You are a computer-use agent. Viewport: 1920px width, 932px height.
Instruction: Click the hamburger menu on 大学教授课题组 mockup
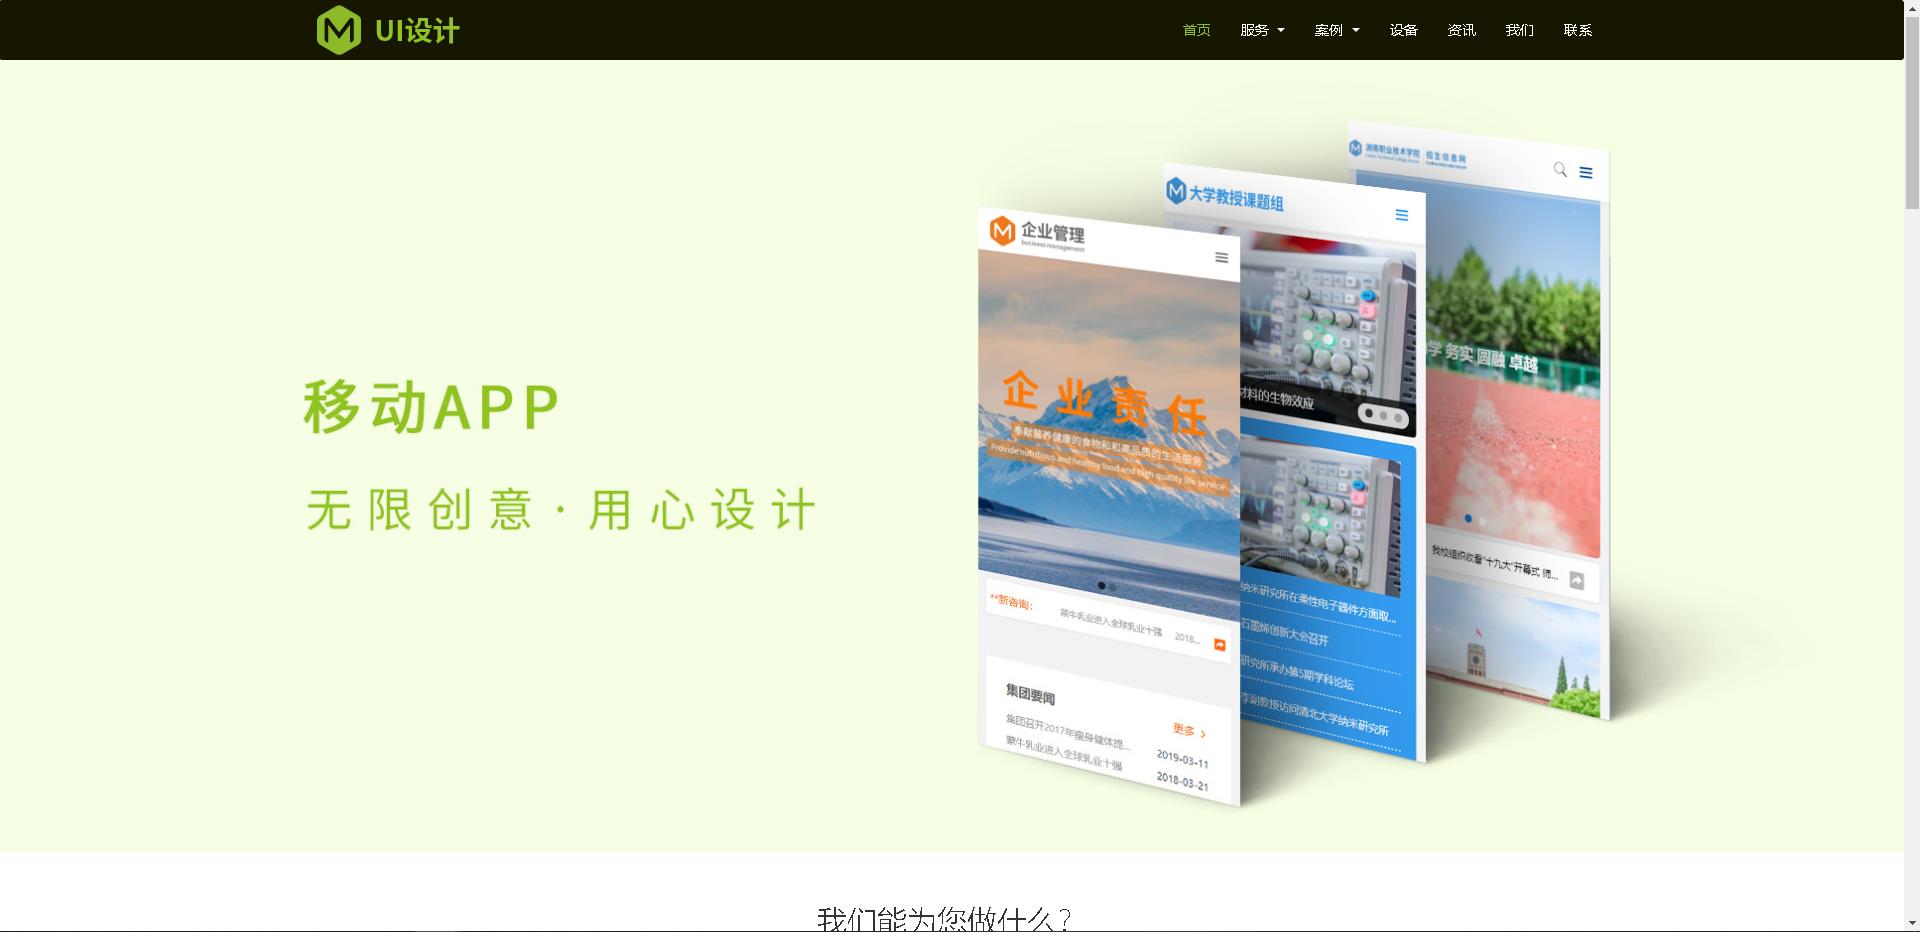1401,215
